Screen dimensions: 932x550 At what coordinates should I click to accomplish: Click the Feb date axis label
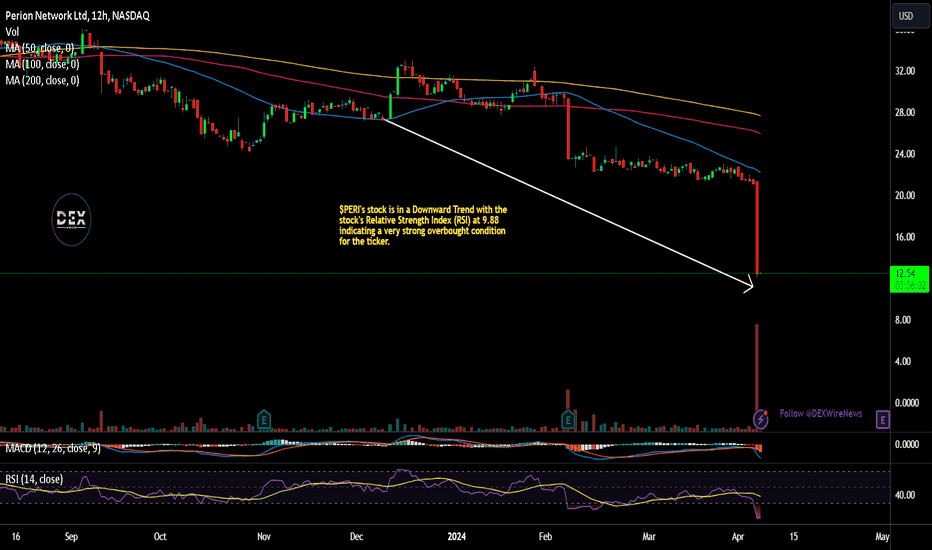(545, 536)
